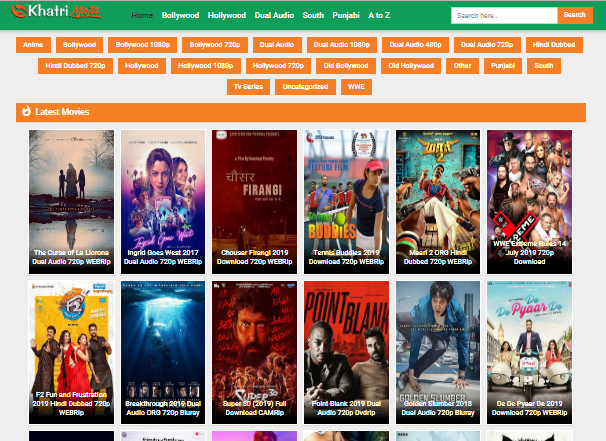This screenshot has height=441, width=606.
Task: Open the Tv Series category tag
Action: [249, 87]
